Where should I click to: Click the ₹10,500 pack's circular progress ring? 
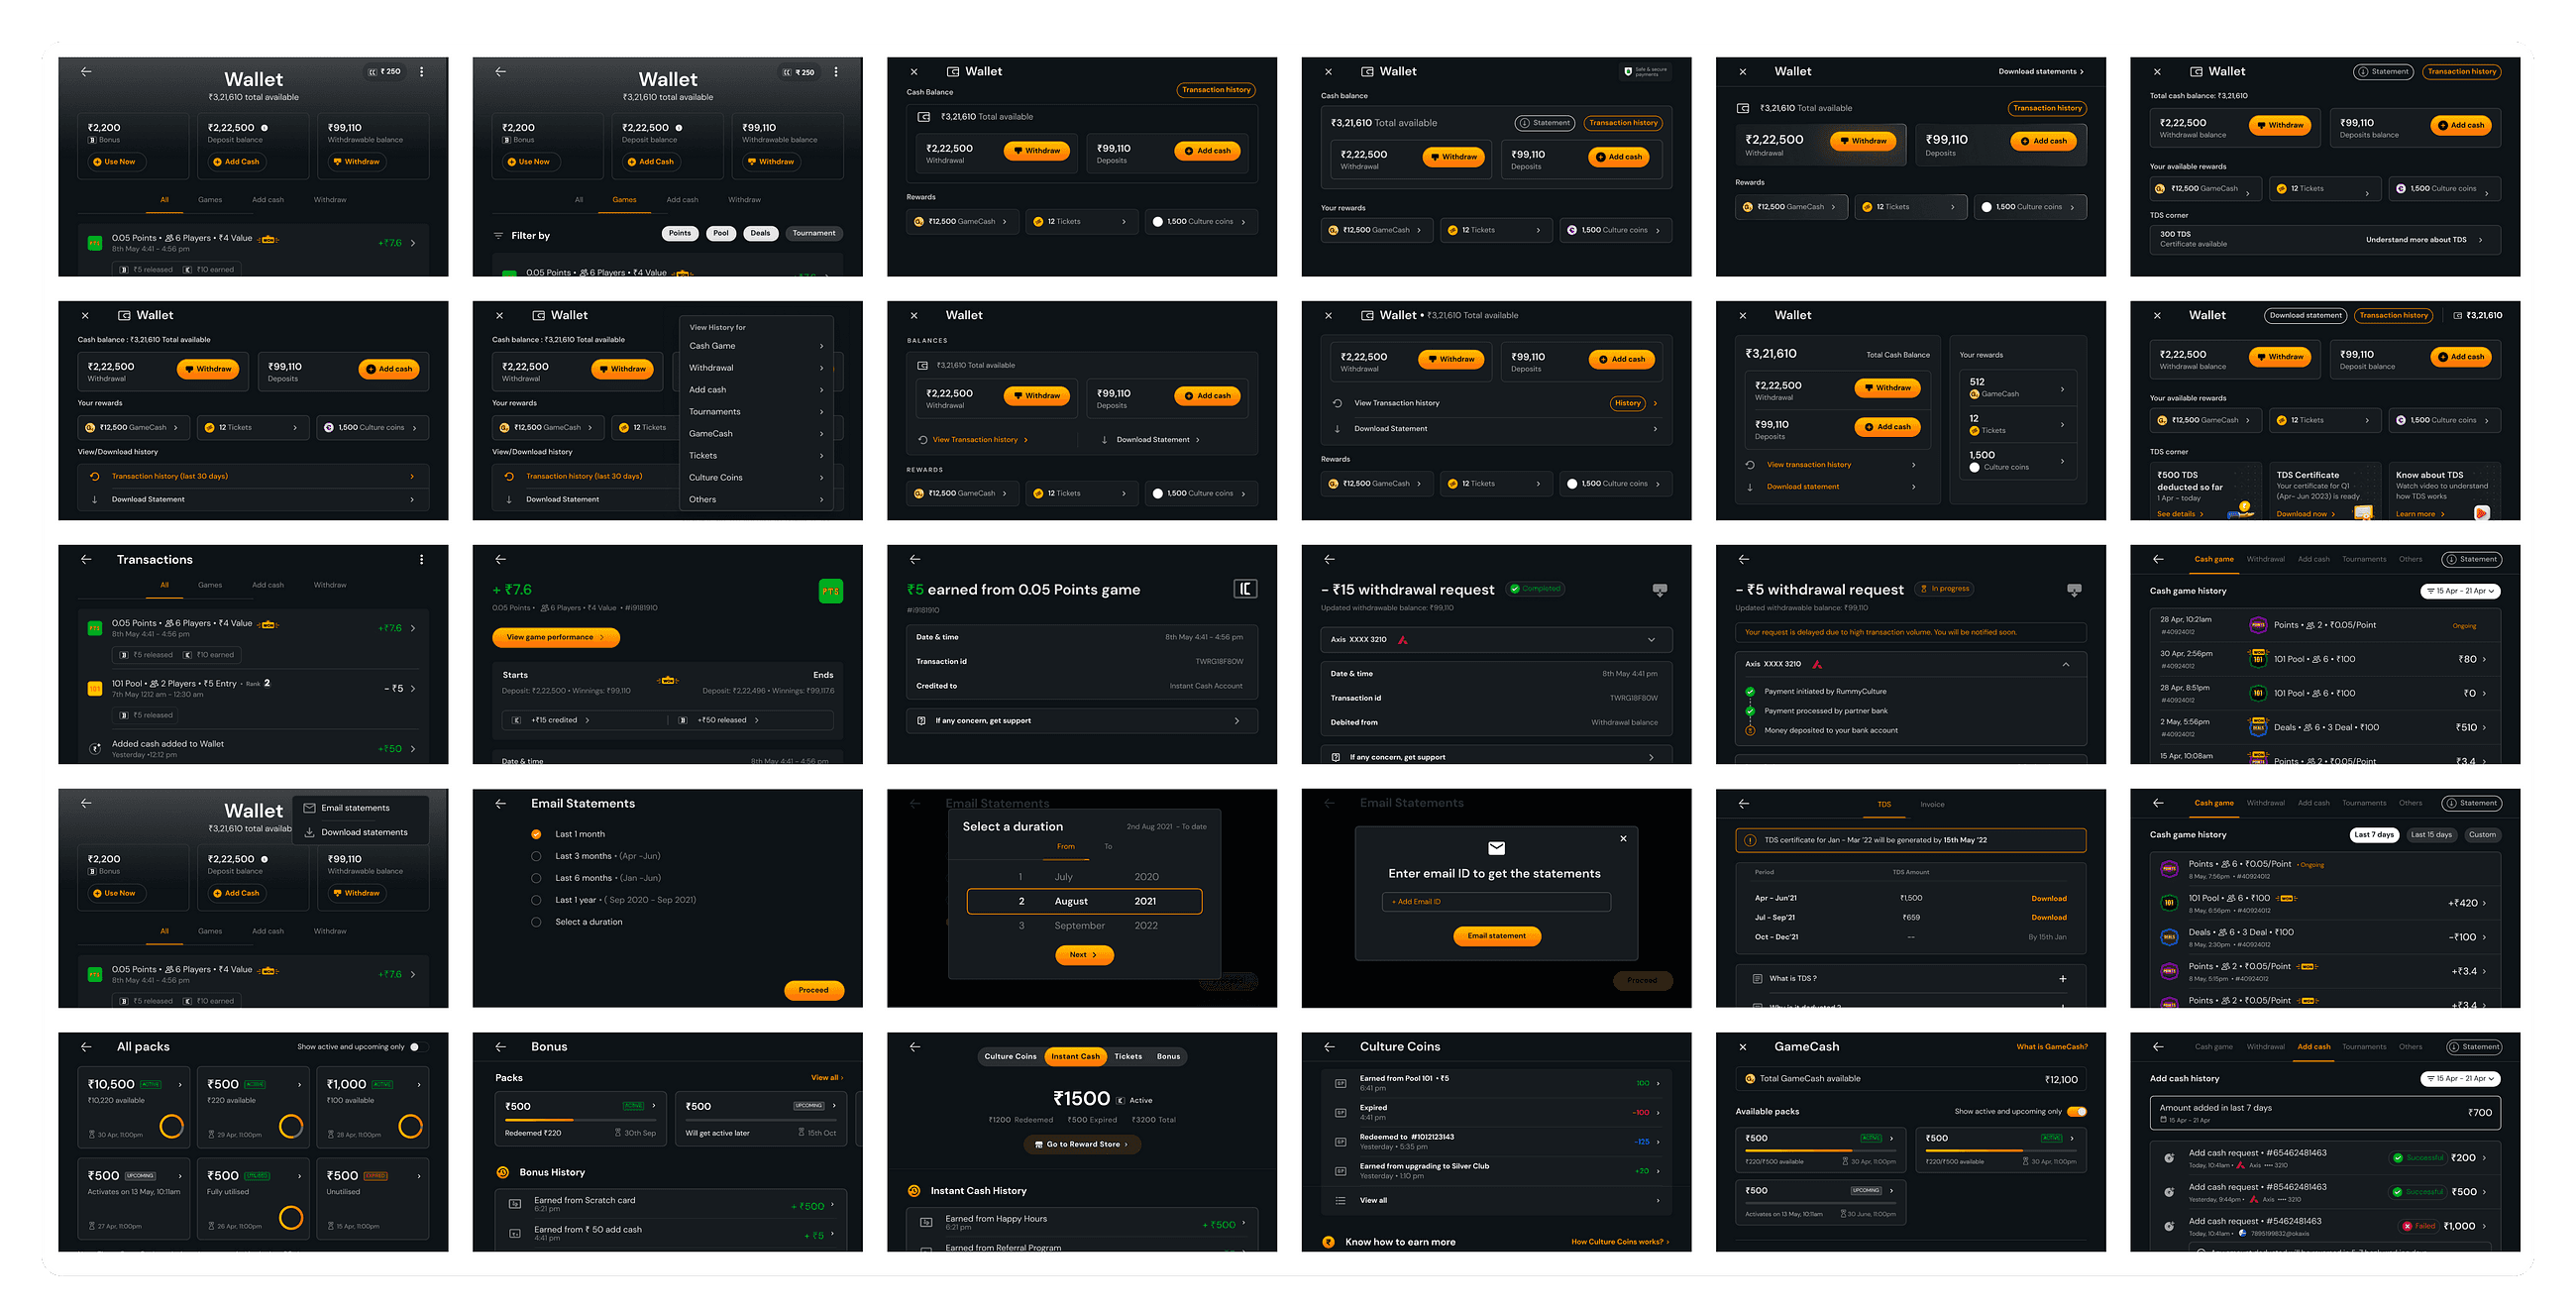pos(172,1126)
